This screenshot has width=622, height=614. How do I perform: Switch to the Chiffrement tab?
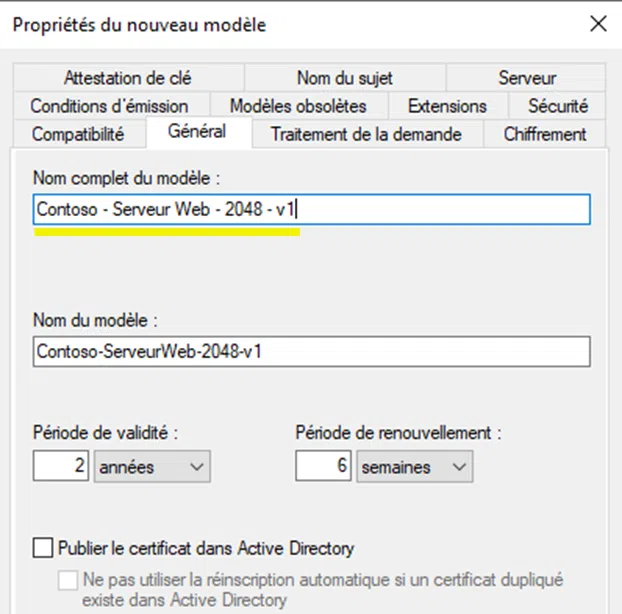pos(546,134)
